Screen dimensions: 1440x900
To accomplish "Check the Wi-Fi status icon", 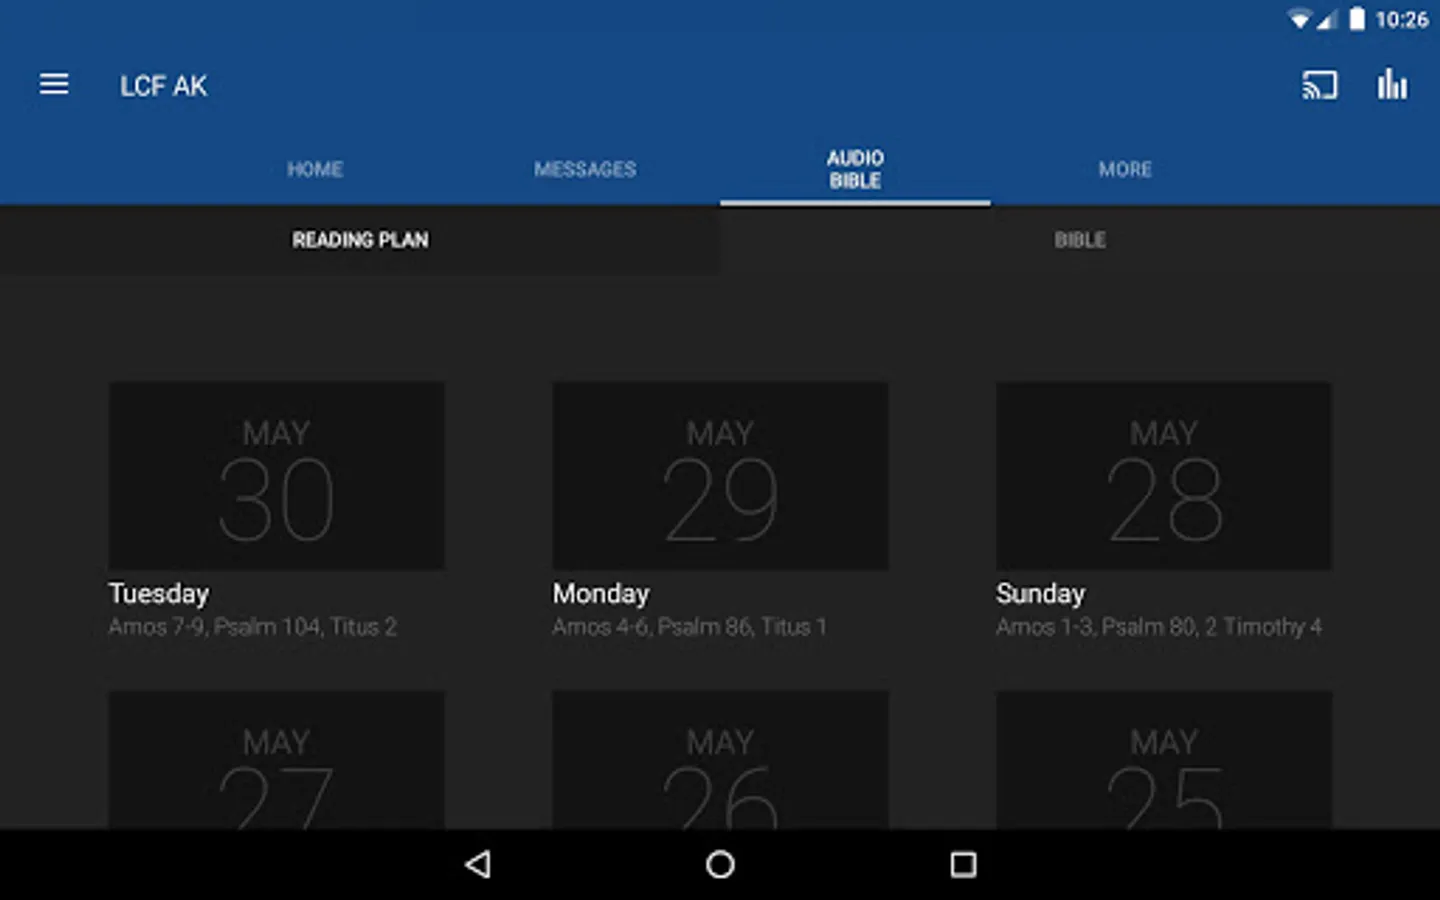I will click(x=1299, y=20).
